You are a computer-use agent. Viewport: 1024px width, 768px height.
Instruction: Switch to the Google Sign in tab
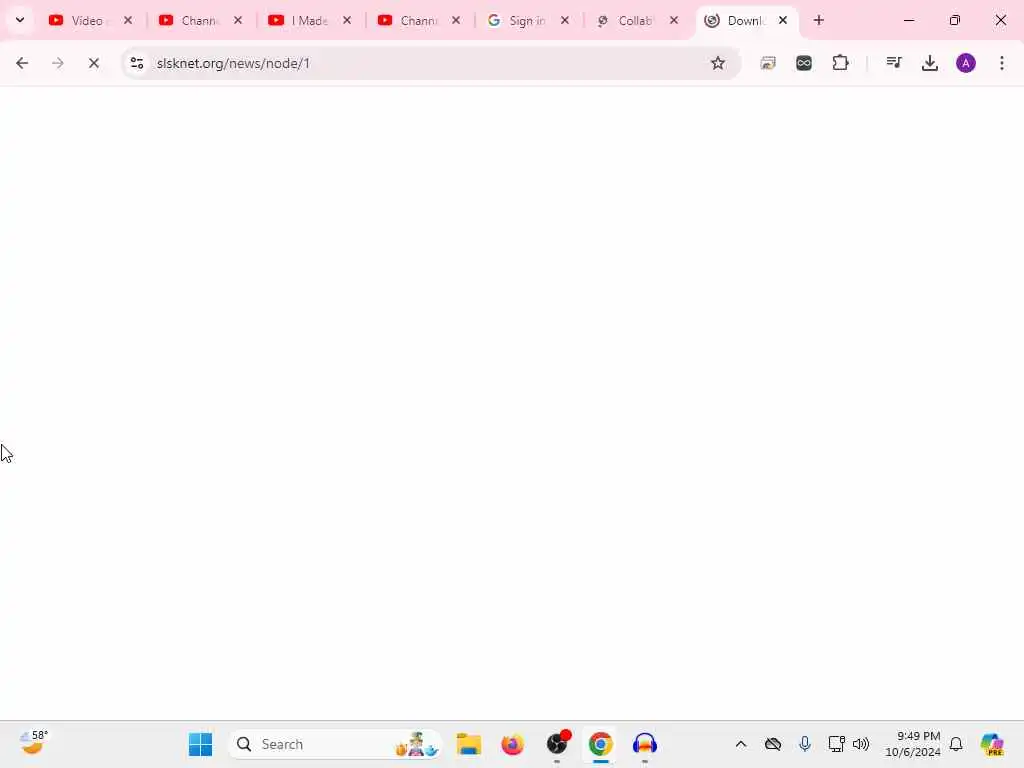coord(528,21)
